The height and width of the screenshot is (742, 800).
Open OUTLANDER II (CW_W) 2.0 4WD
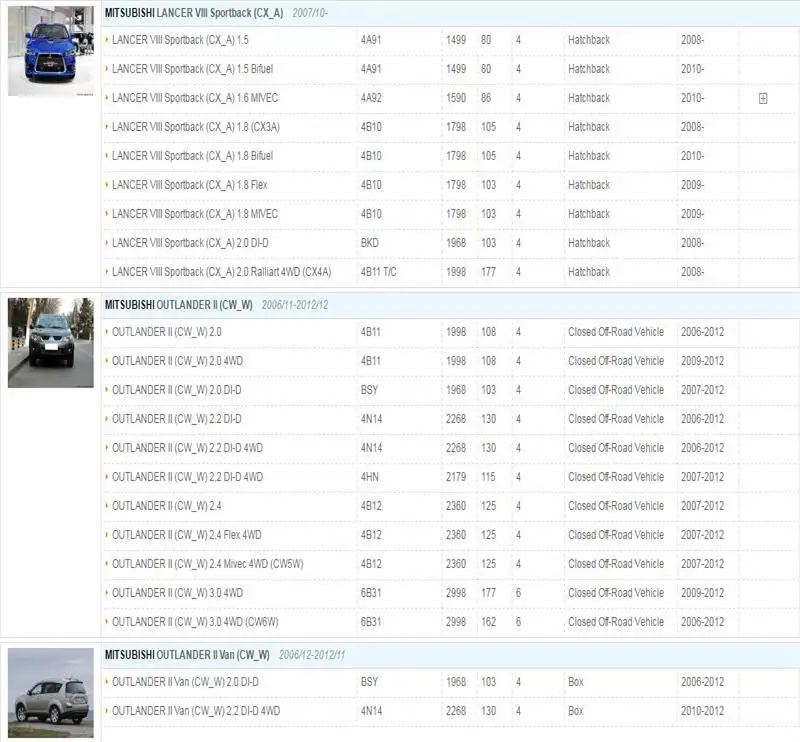tap(178, 361)
